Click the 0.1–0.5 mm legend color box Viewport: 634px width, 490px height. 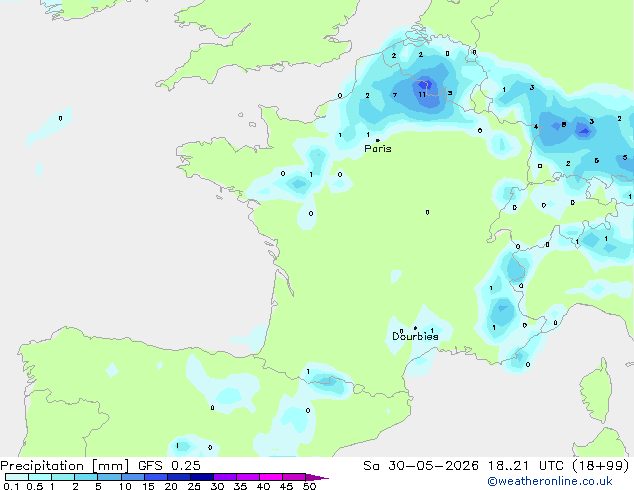(17, 477)
